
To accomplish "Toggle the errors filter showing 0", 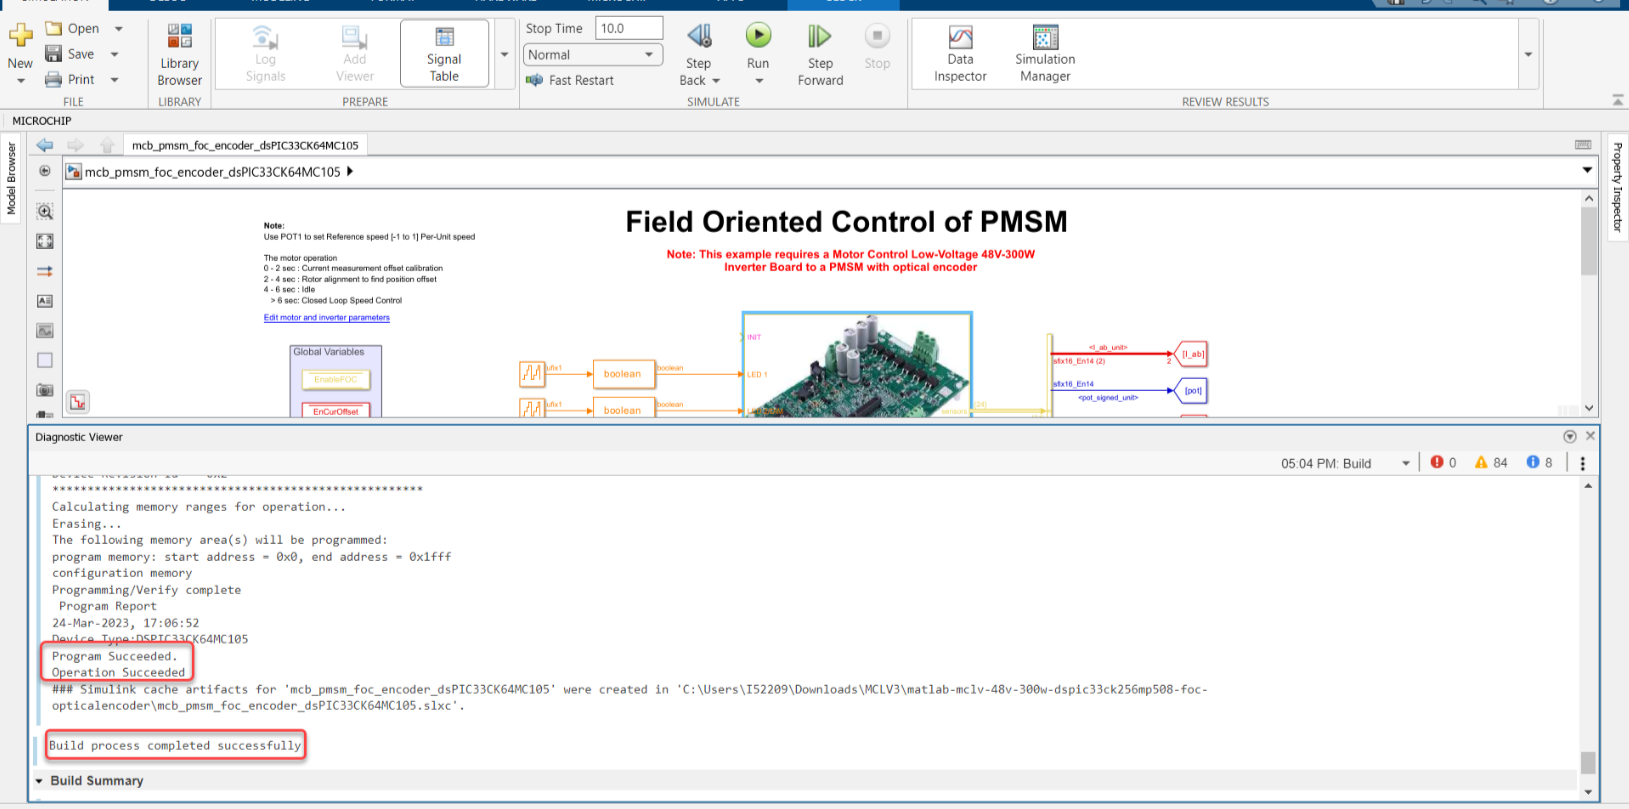I will [x=1443, y=462].
